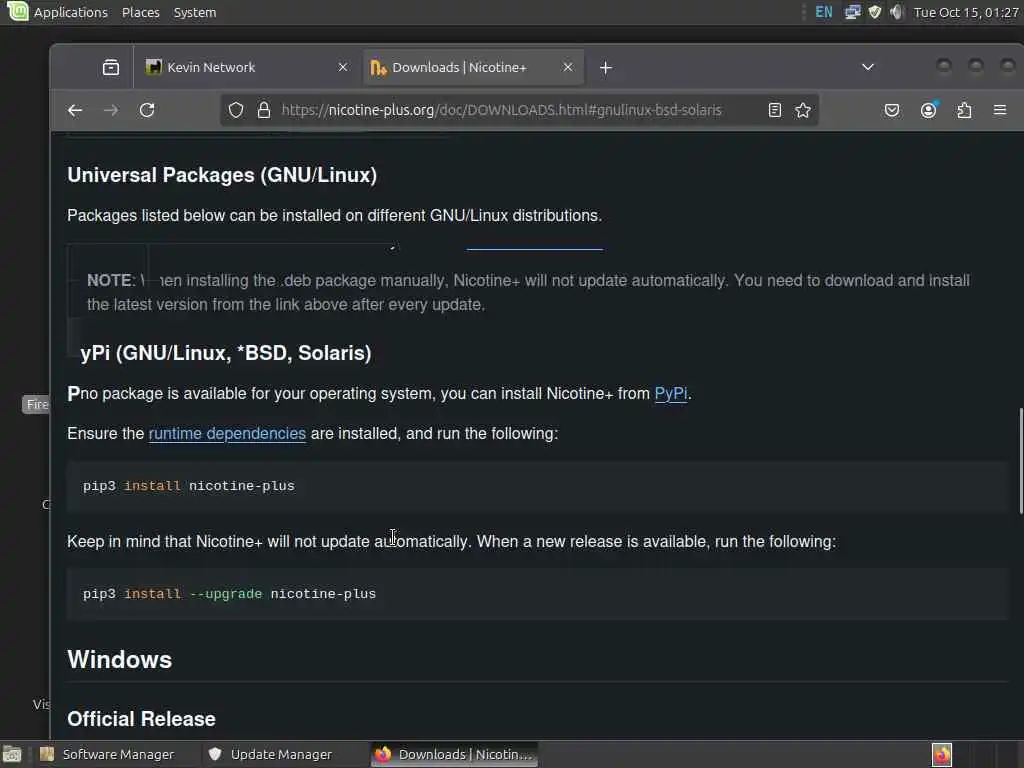Click the yPi (GNU/Linux, *BSD, Solaris) heading
The width and height of the screenshot is (1024, 768).
point(225,353)
